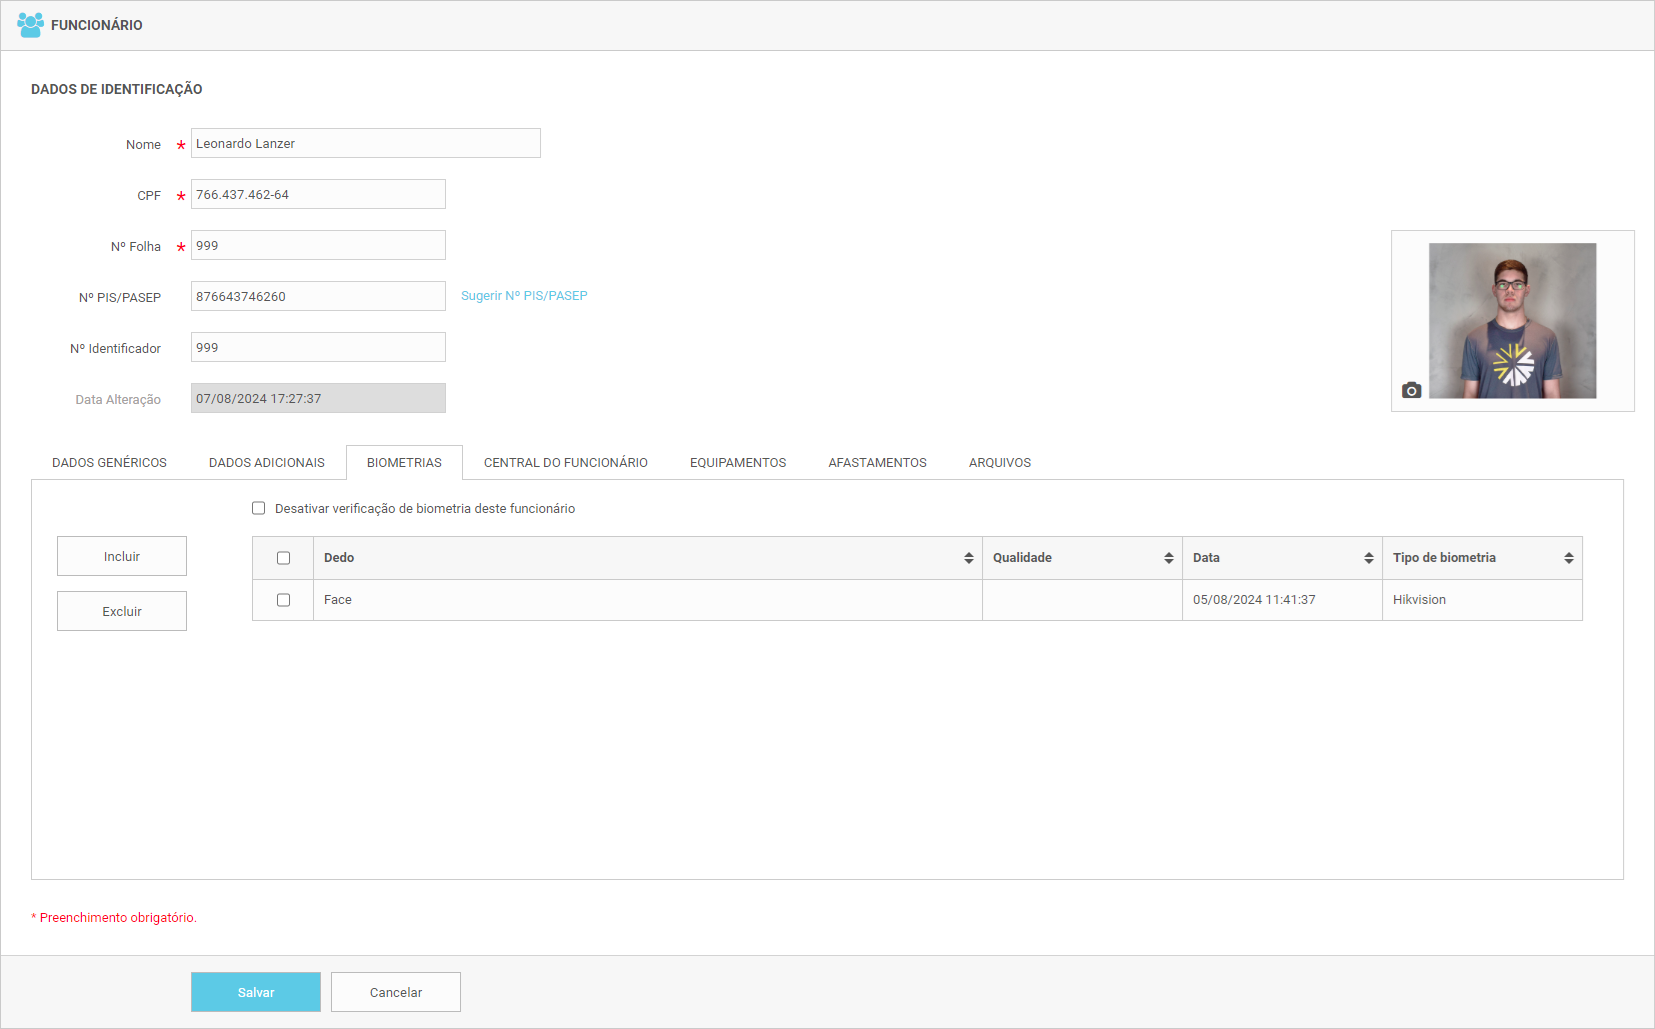The width and height of the screenshot is (1655, 1029).
Task: Show the Afastamentos tab
Action: coord(877,463)
